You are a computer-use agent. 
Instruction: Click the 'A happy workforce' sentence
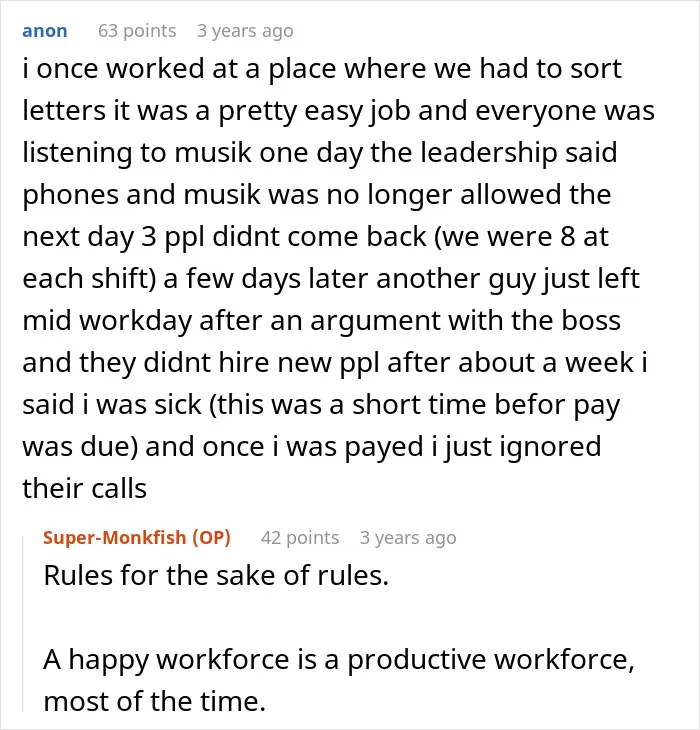pos(339,680)
